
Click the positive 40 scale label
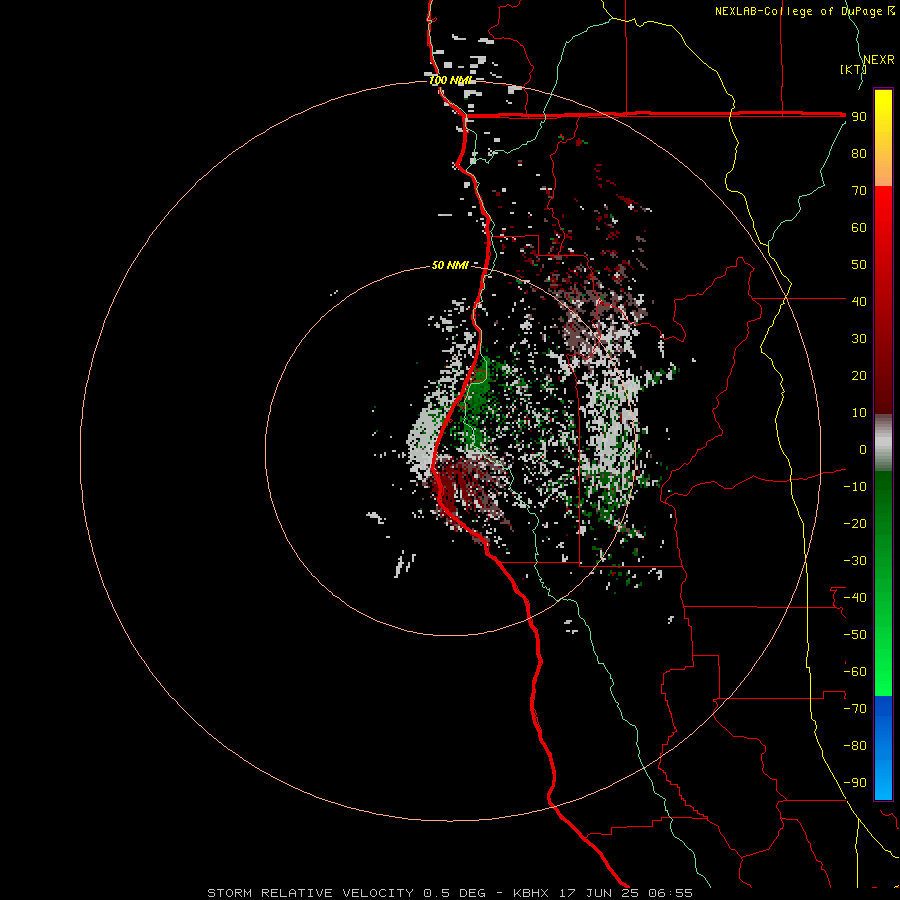tap(859, 301)
